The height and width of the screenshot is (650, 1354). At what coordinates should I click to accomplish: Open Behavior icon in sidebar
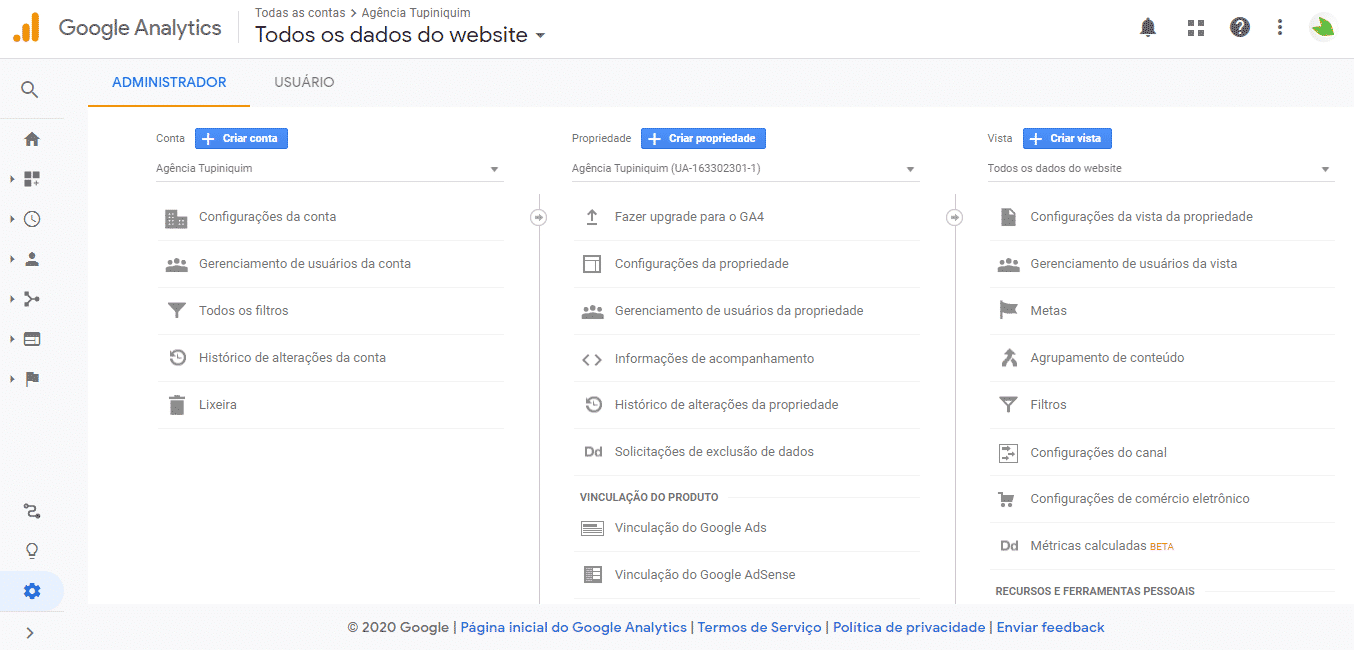pyautogui.click(x=32, y=339)
